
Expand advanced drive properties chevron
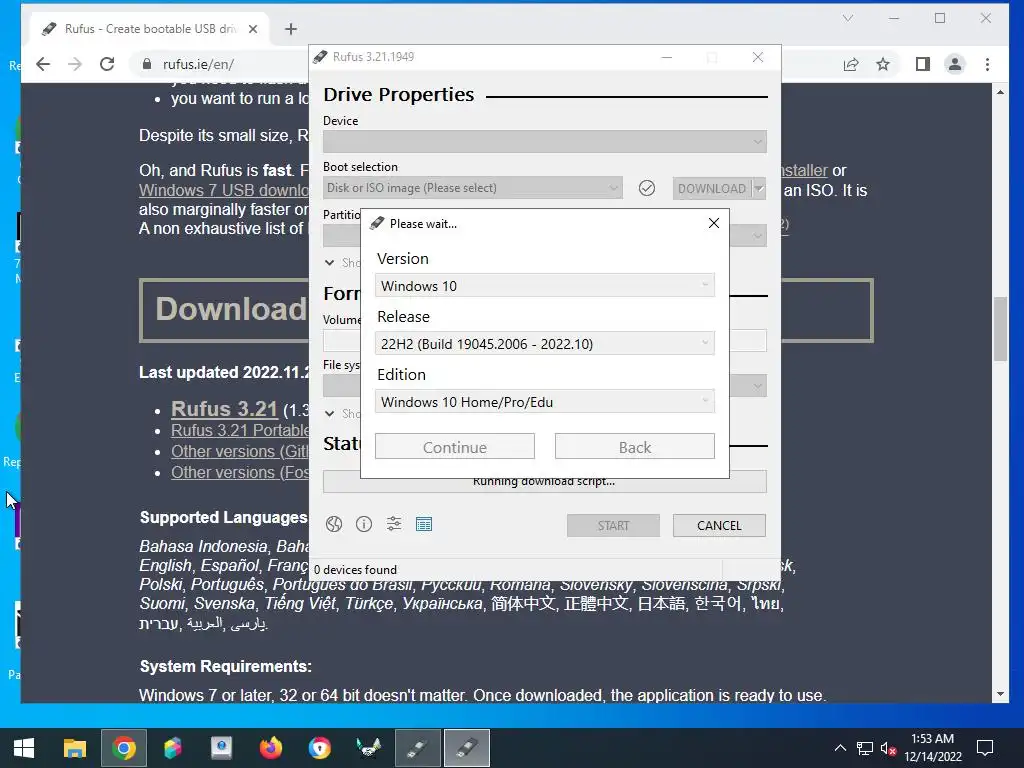point(329,263)
